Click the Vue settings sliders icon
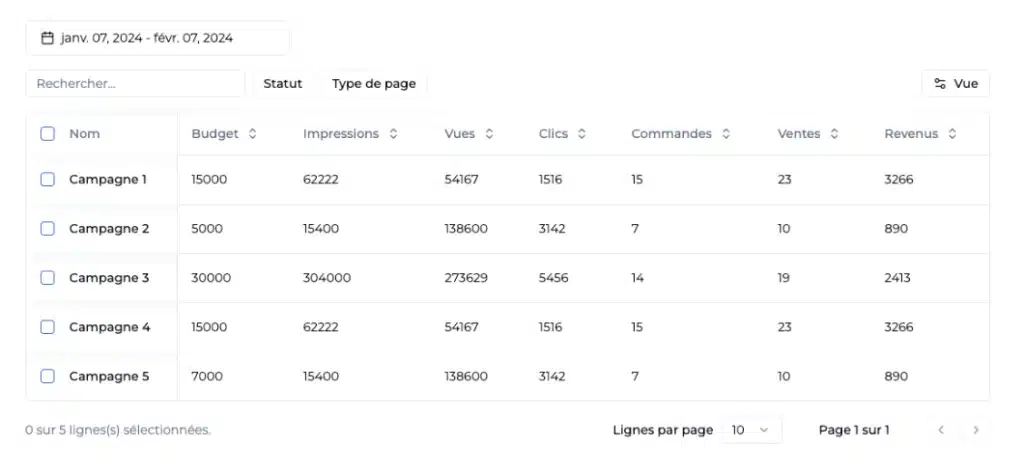This screenshot has width=1024, height=475. (x=940, y=84)
